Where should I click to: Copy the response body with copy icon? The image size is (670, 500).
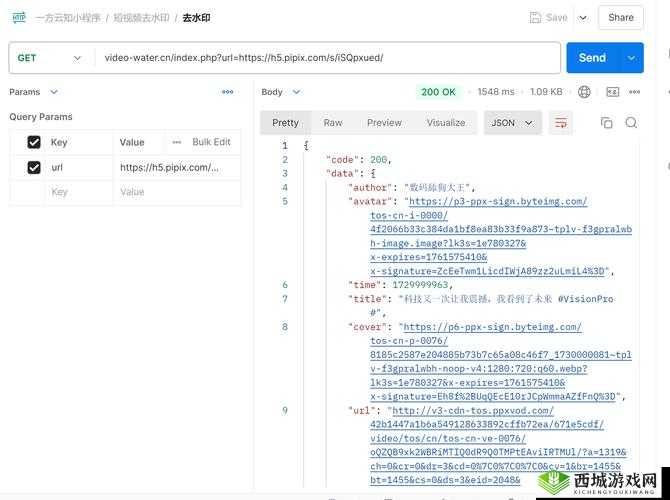[x=606, y=123]
